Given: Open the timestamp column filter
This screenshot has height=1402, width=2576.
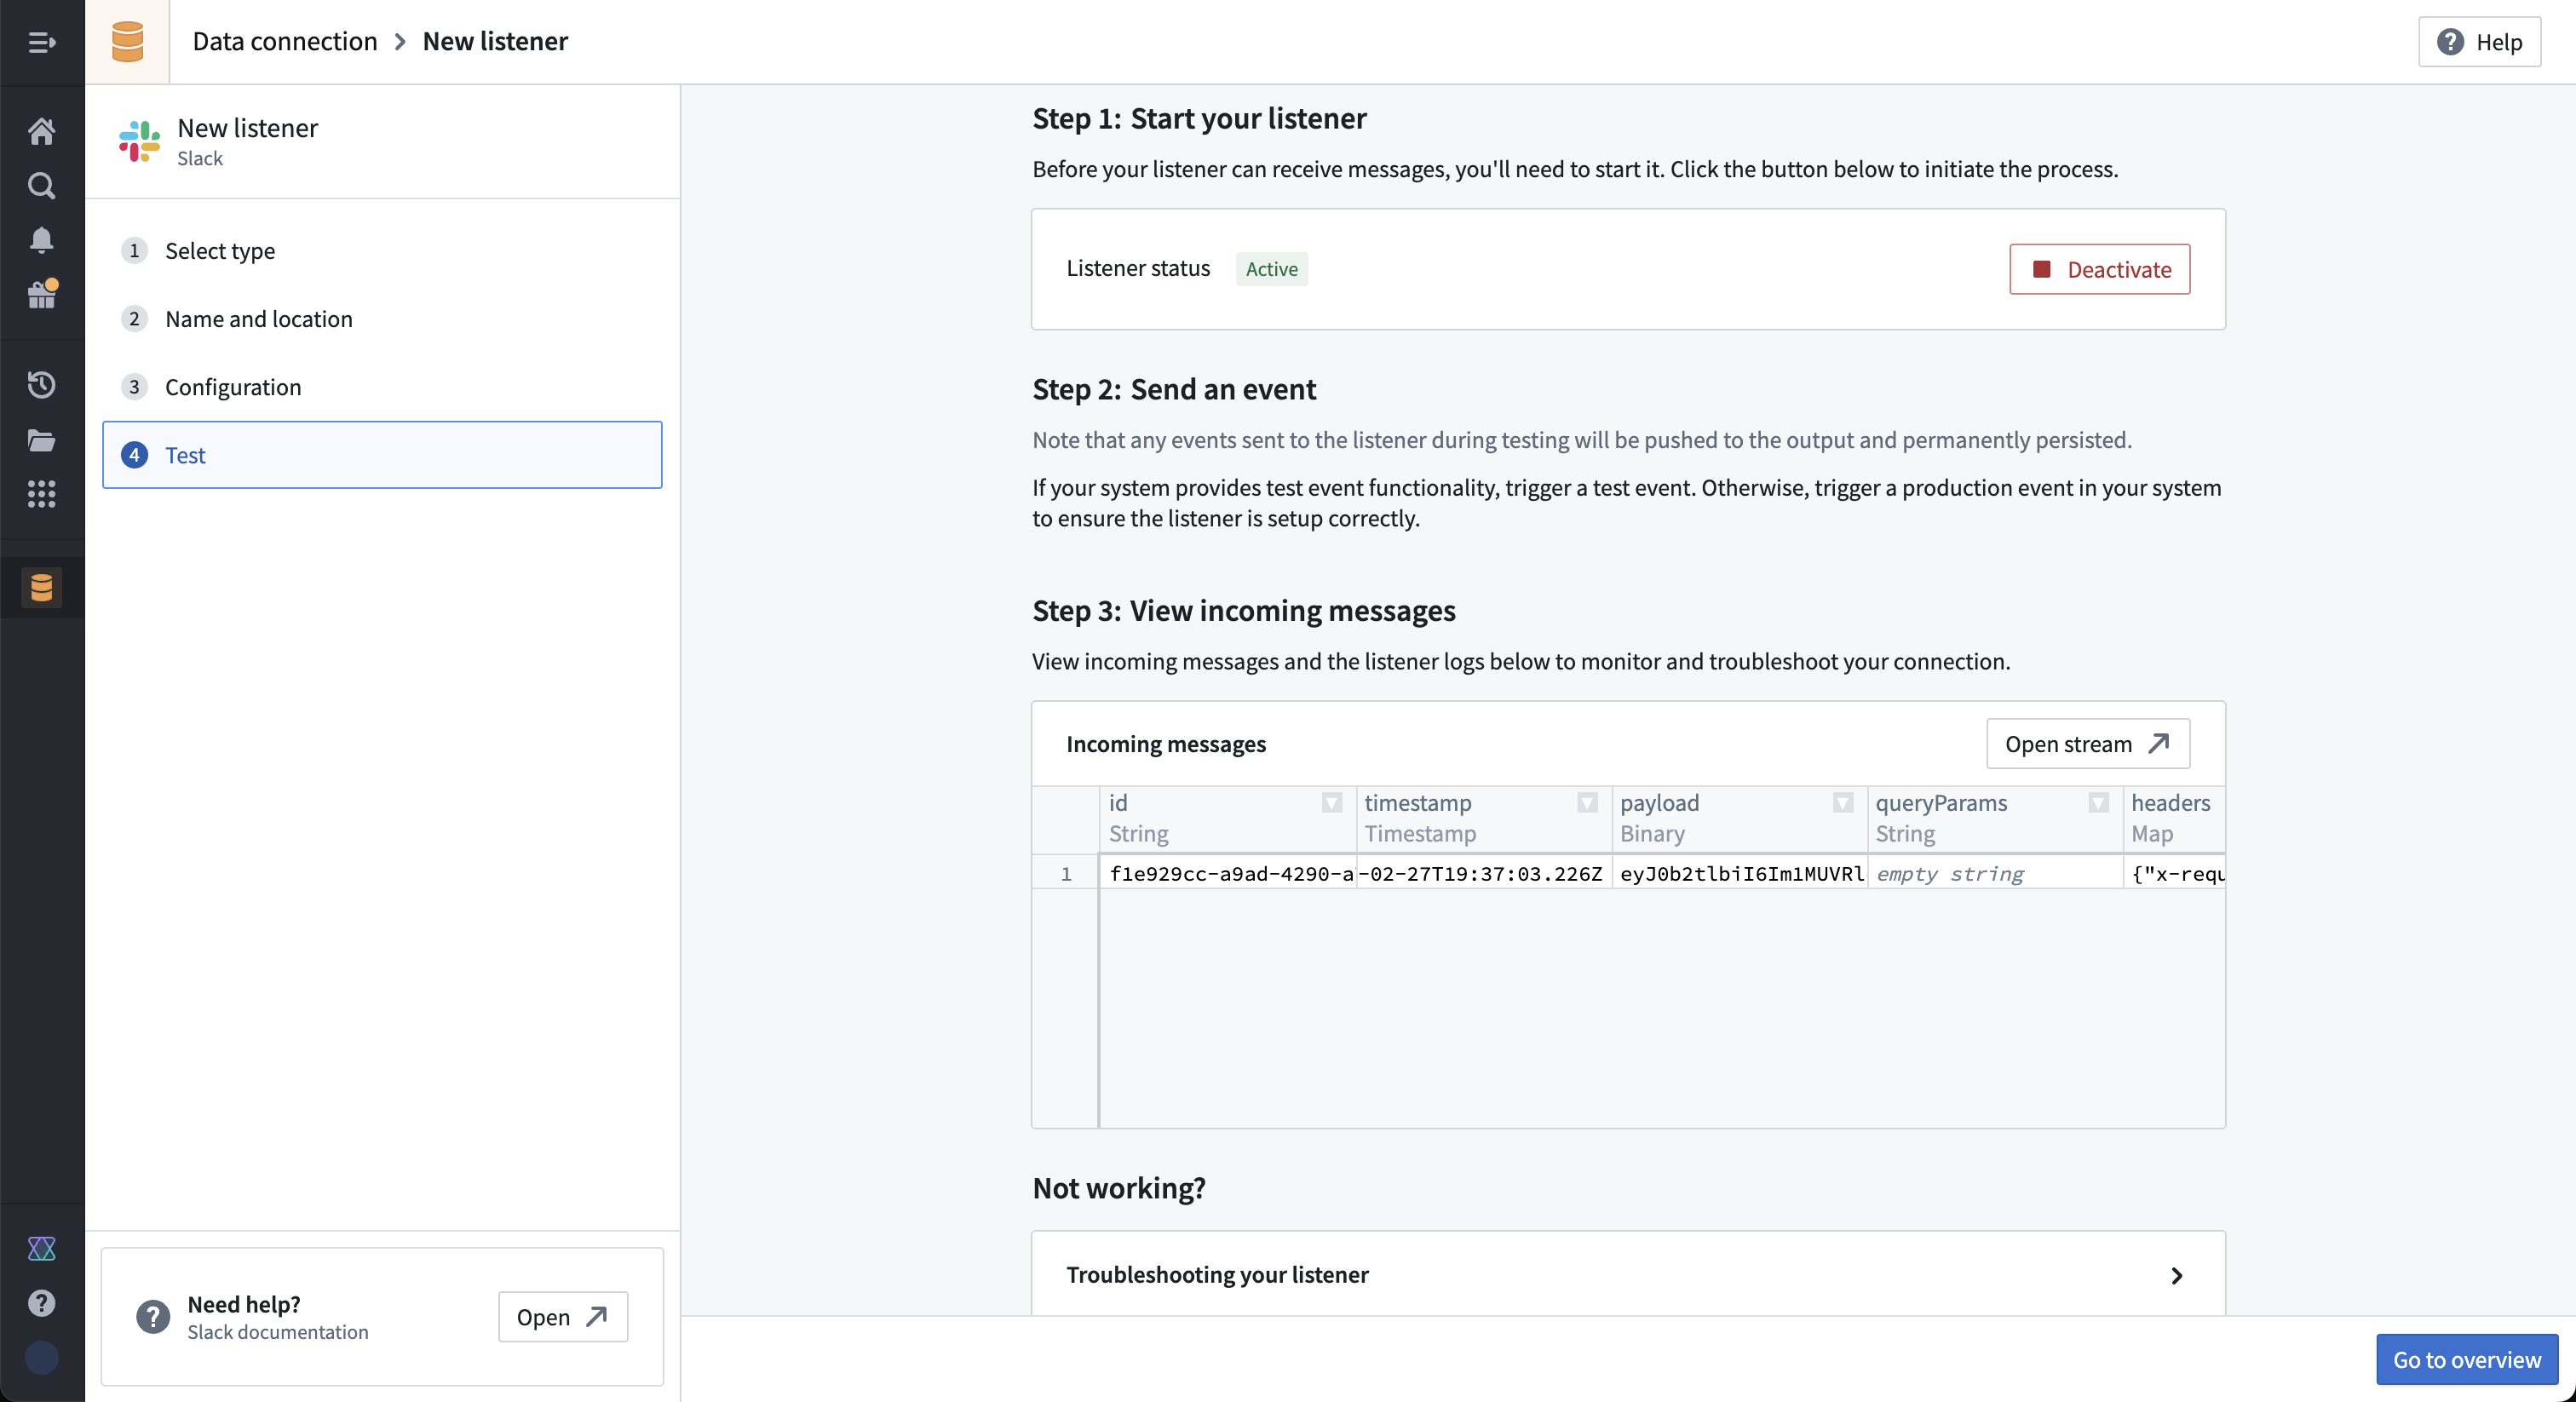Looking at the screenshot, I should coord(1585,802).
